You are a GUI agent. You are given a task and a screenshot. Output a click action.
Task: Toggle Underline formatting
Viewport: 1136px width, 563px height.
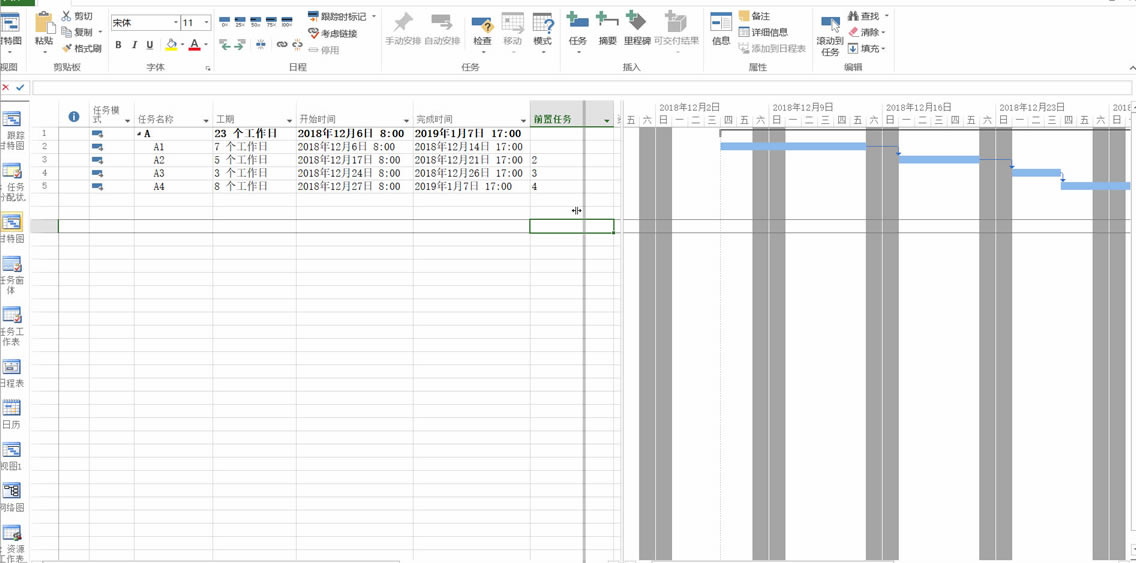point(150,45)
